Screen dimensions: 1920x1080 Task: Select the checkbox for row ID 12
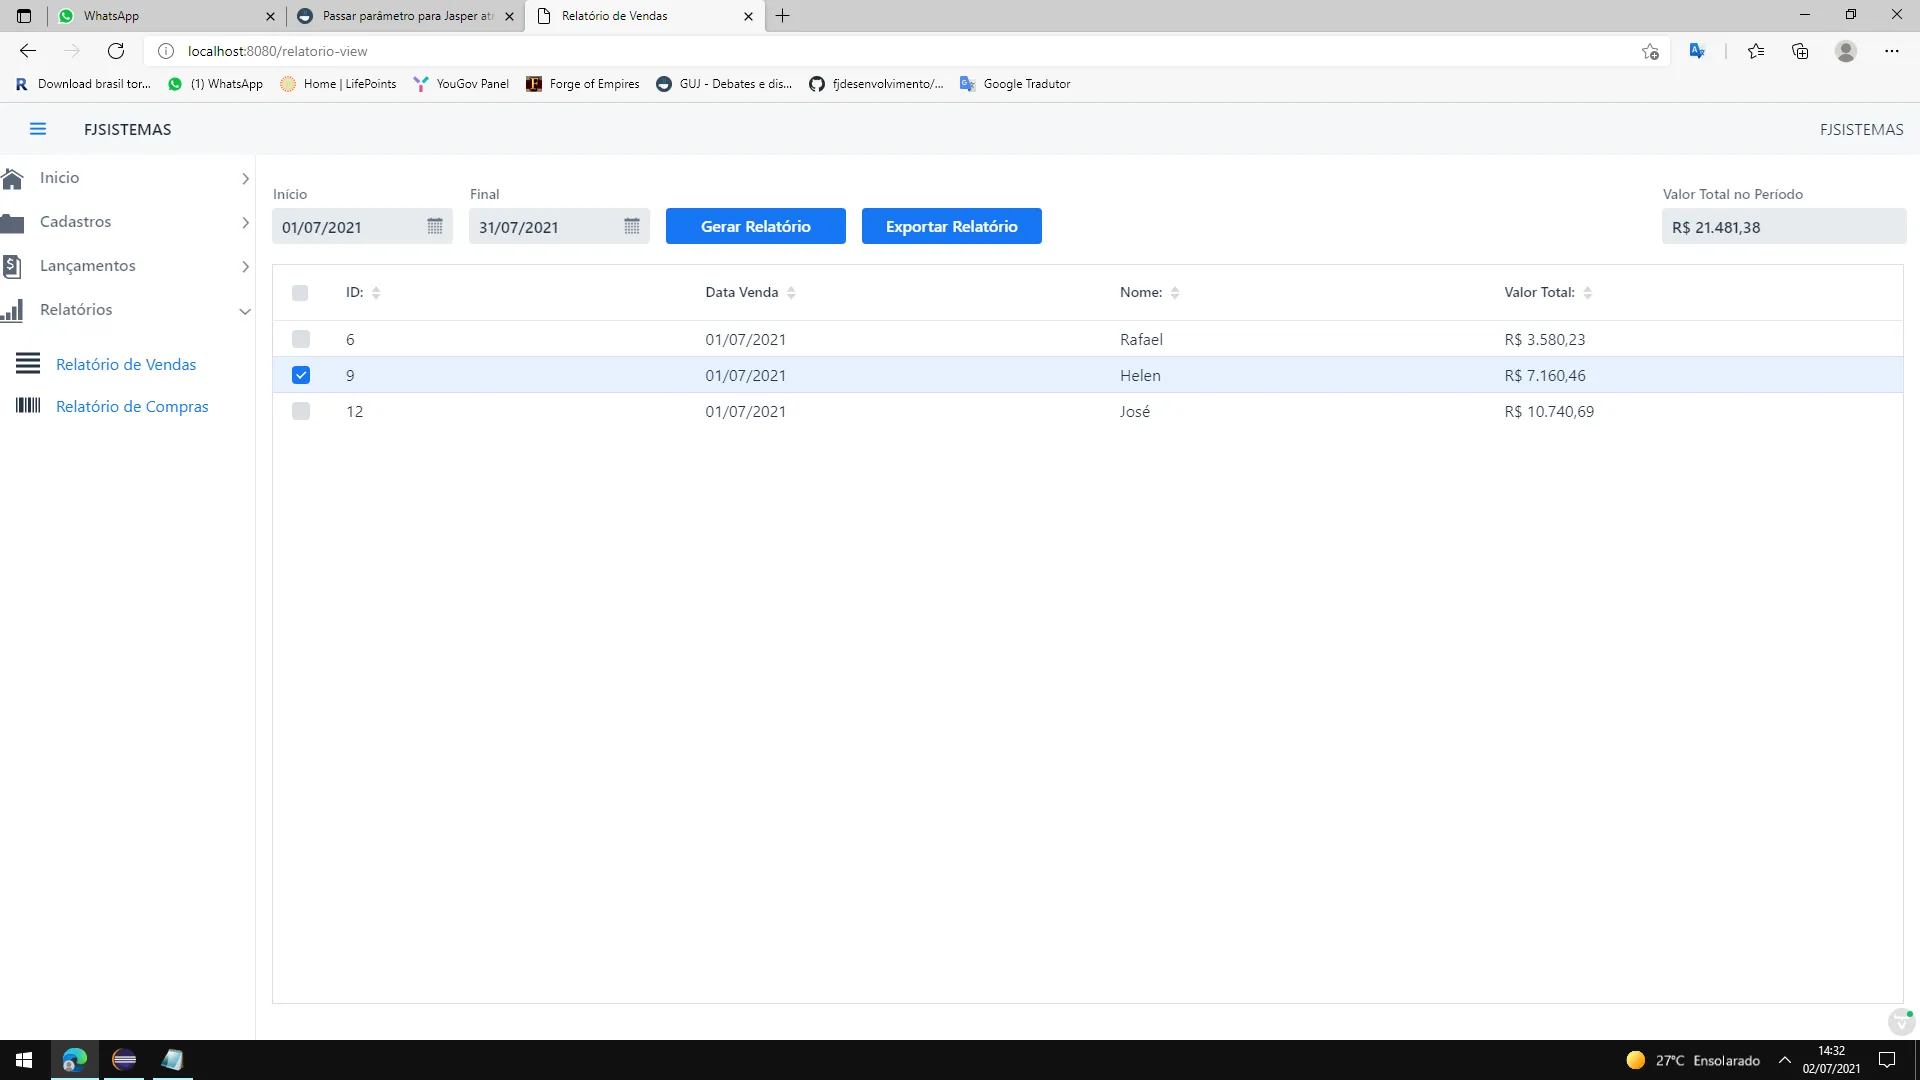pos(301,411)
